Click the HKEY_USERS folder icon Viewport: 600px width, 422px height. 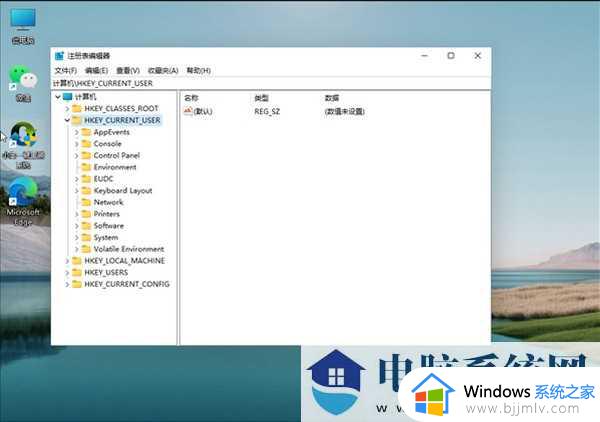click(77, 272)
